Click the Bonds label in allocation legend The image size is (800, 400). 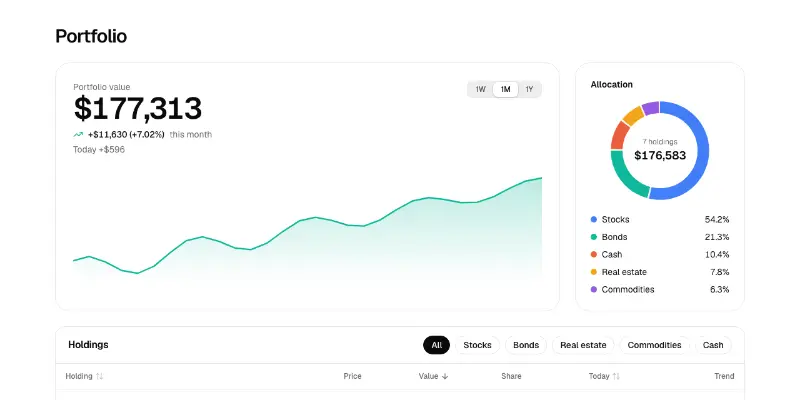coord(614,237)
